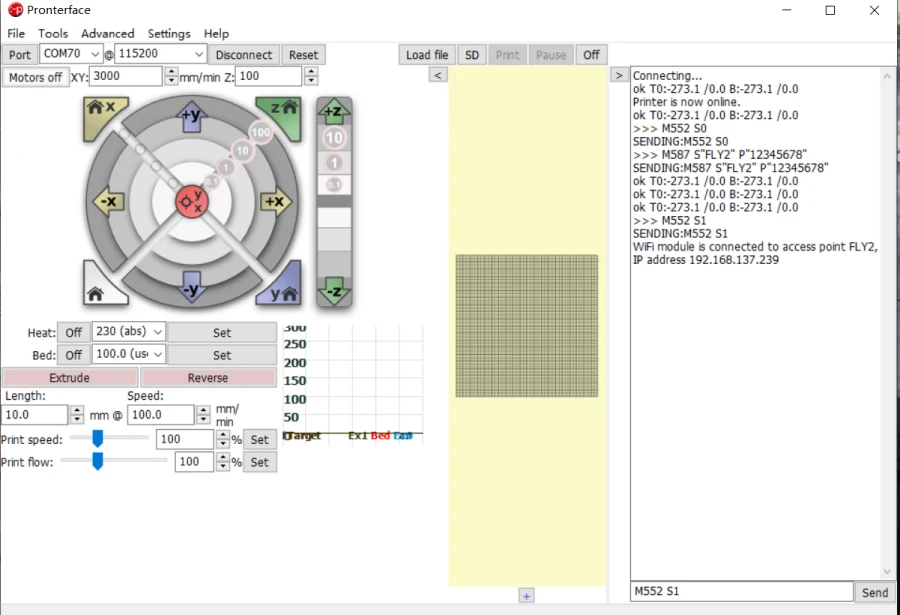Jog the bed with +Y arrow
The width and height of the screenshot is (900, 615).
pyautogui.click(x=191, y=116)
